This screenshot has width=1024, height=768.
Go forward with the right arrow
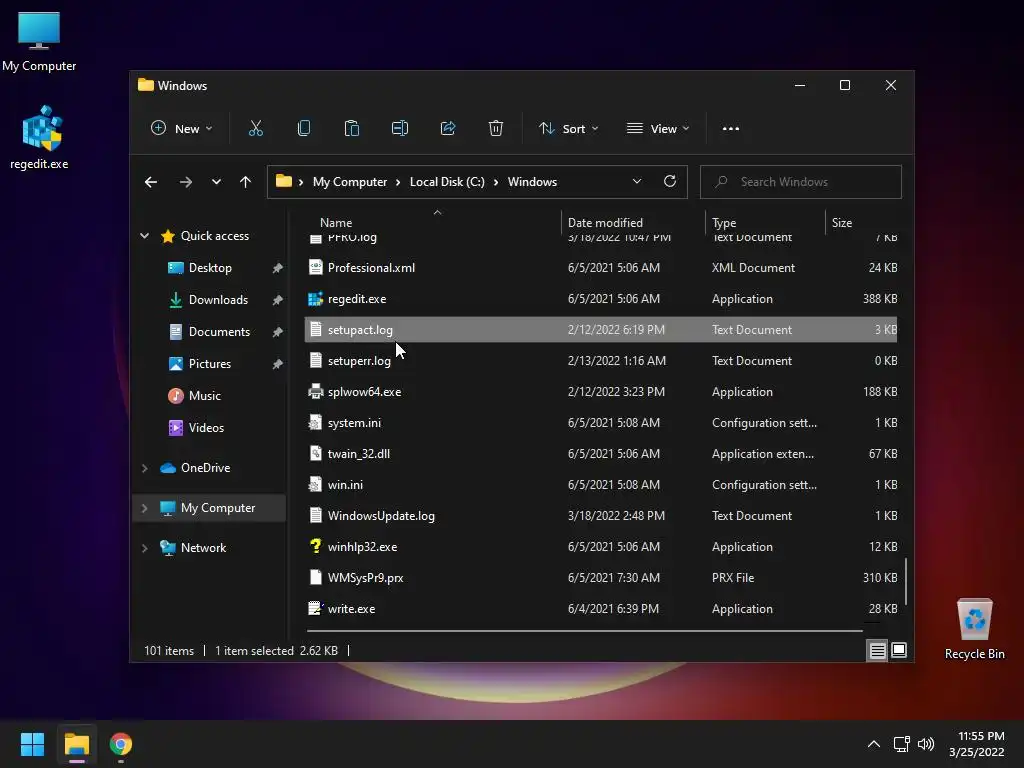click(186, 182)
